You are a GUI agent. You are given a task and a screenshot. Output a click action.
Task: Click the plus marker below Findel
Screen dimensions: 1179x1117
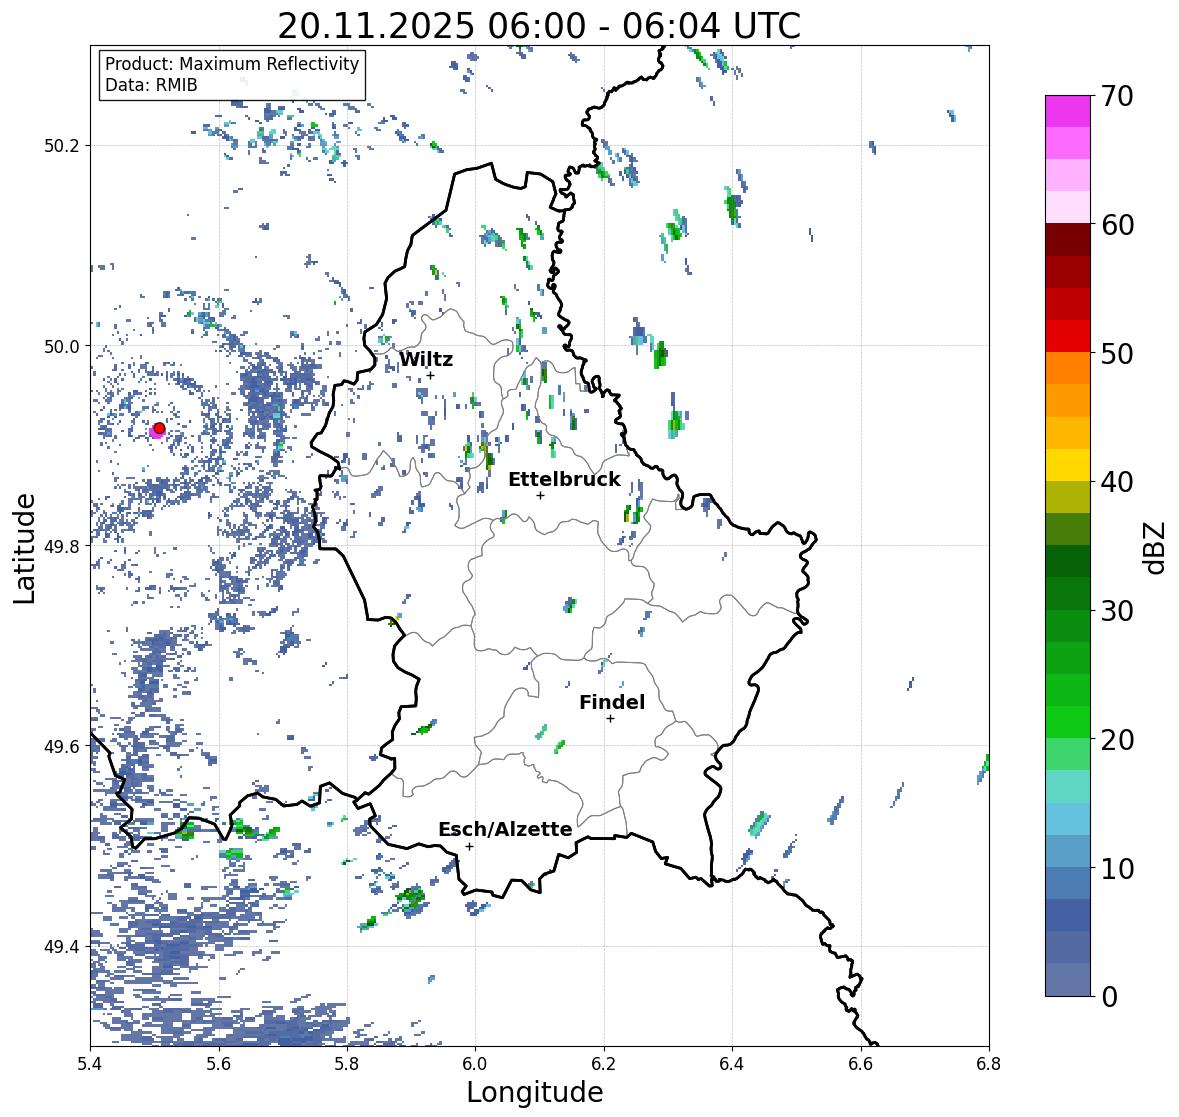(x=611, y=719)
